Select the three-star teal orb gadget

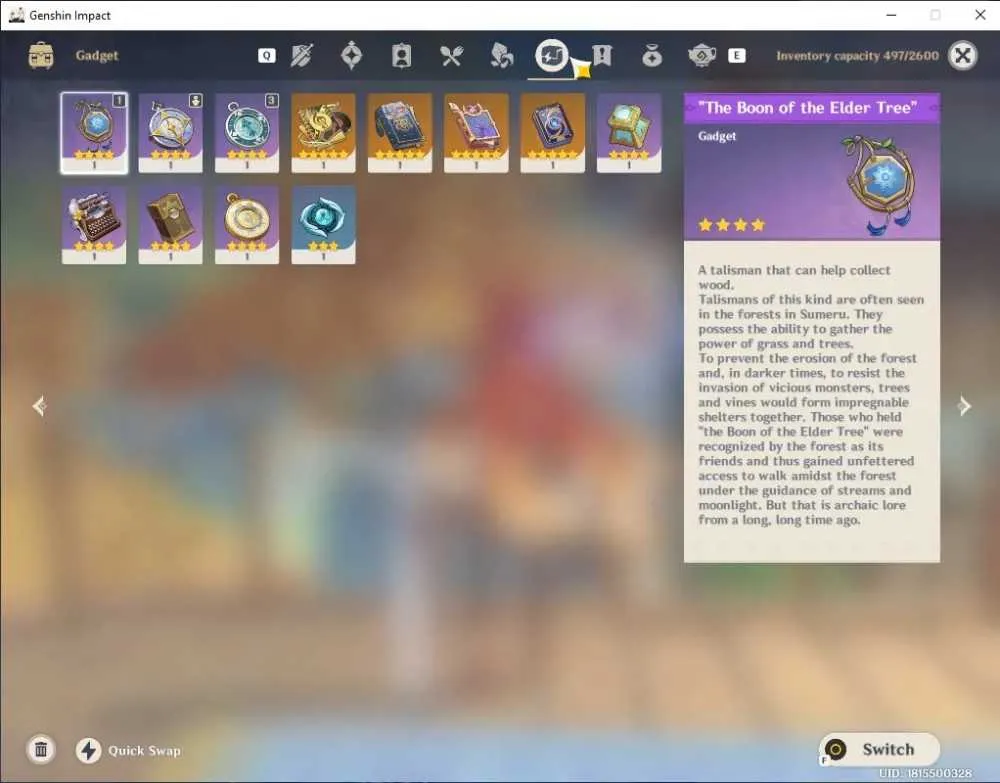click(323, 224)
